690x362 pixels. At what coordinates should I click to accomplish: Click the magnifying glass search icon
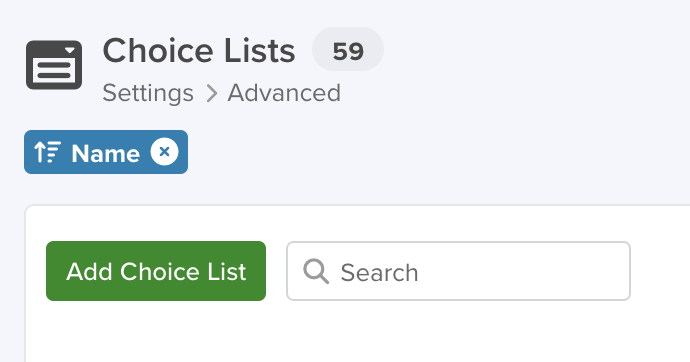coord(316,271)
